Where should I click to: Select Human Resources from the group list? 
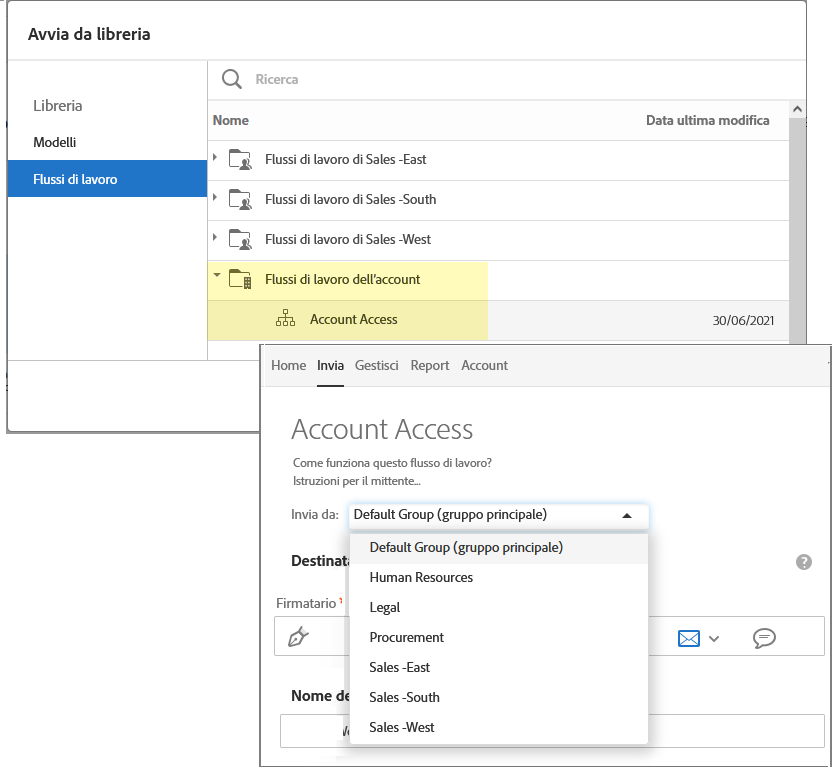pos(421,577)
